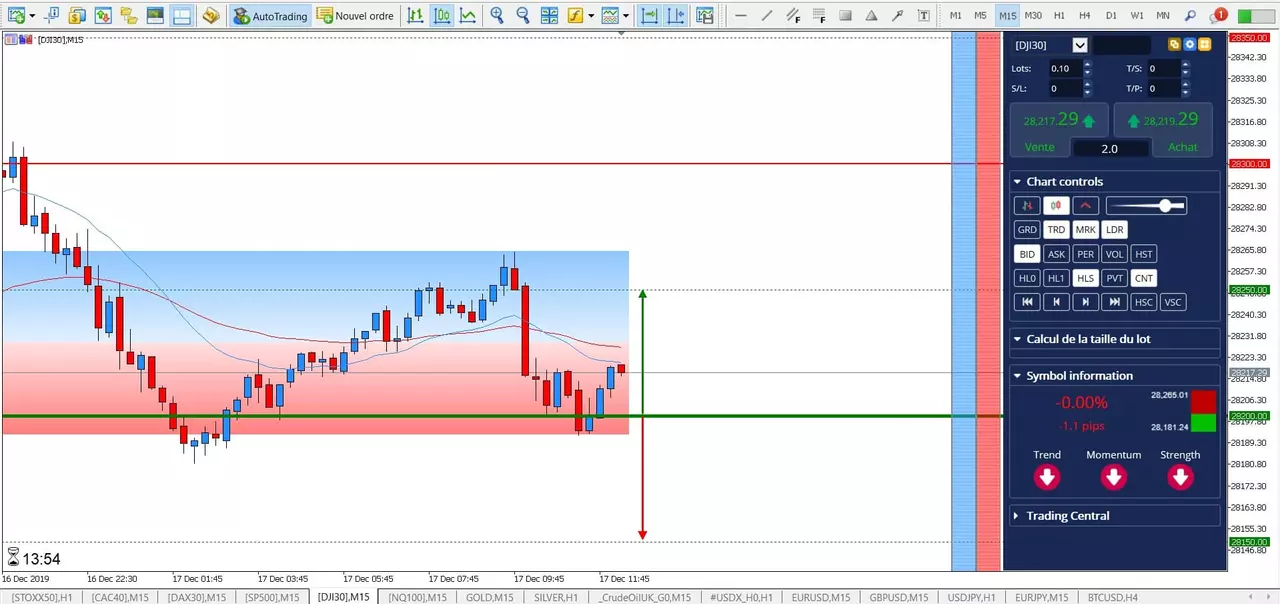Click the S/L input field
Image resolution: width=1280 pixels, height=604 pixels.
coord(1065,88)
